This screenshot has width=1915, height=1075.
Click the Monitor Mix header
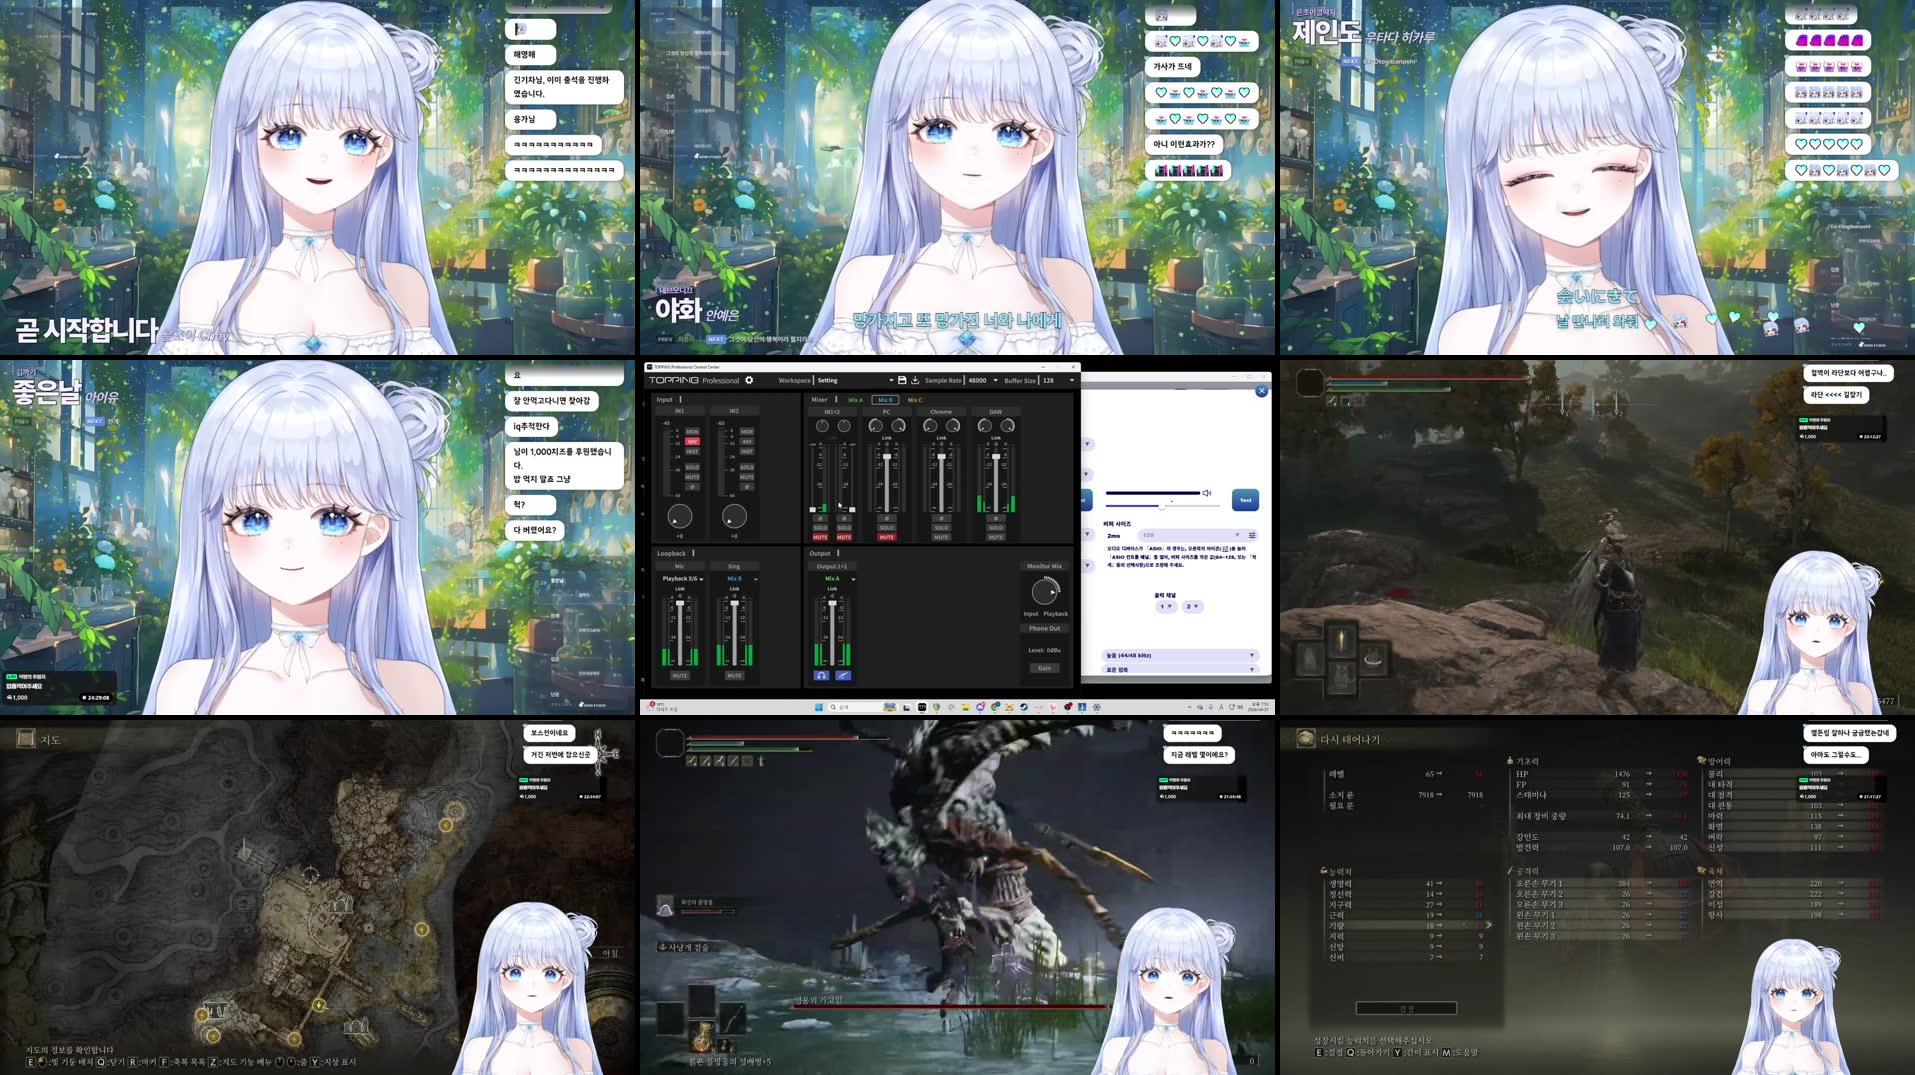coord(1044,566)
